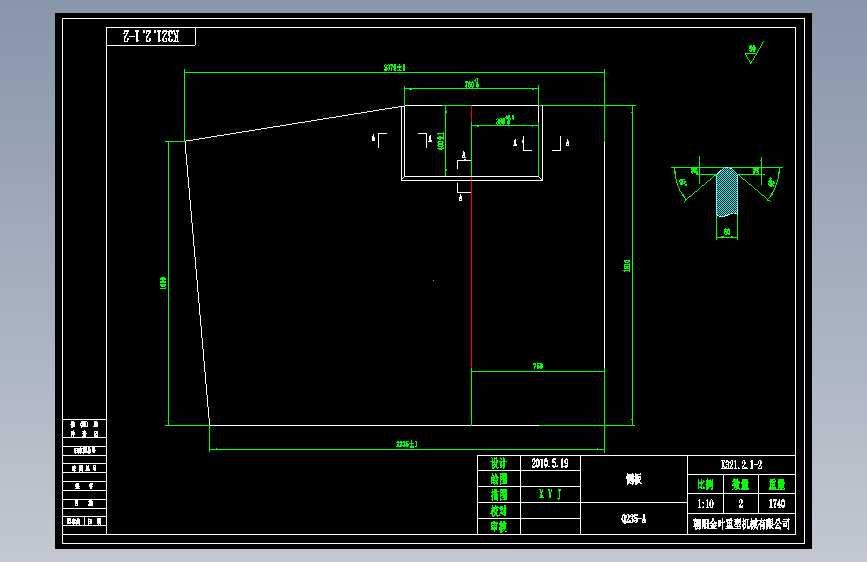
Task: Select the 400±1 vertical dimension in cutout
Action: point(440,140)
